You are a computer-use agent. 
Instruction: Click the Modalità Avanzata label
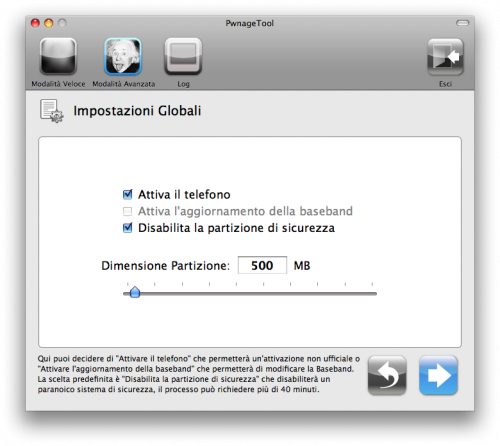click(x=124, y=84)
